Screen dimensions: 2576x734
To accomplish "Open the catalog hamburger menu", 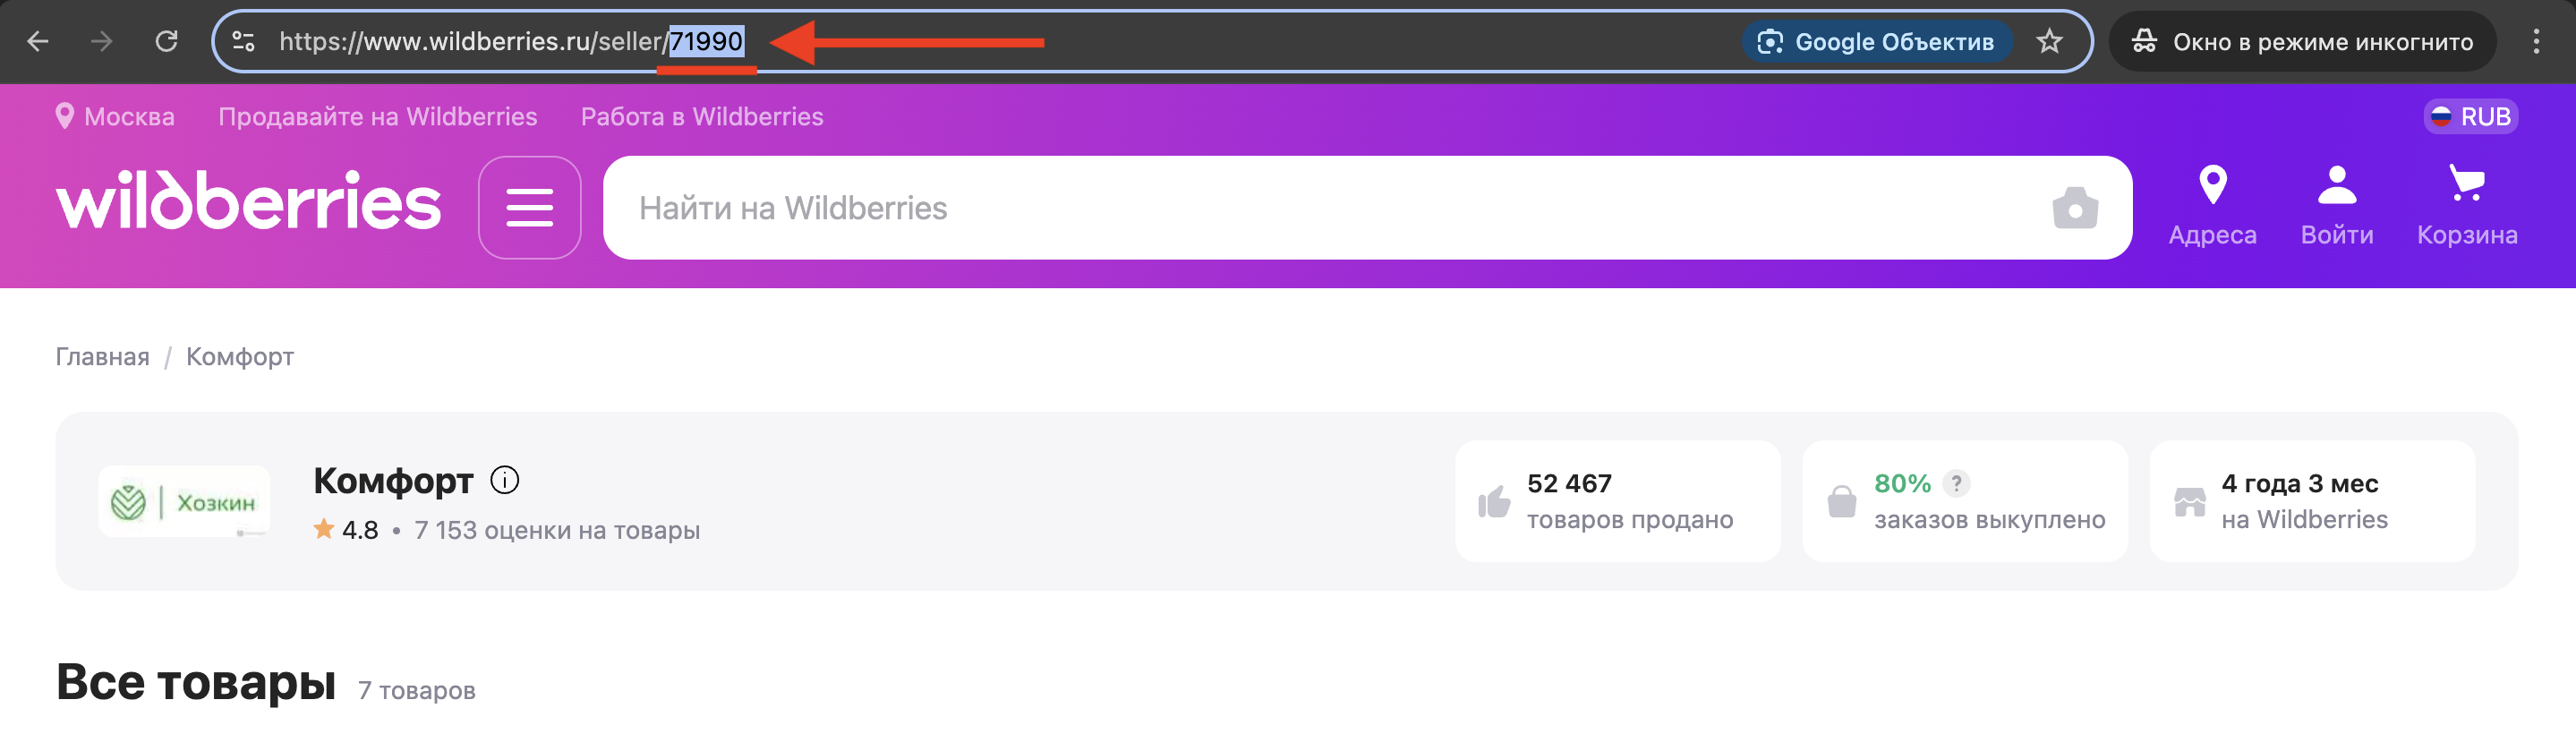I will tap(529, 207).
